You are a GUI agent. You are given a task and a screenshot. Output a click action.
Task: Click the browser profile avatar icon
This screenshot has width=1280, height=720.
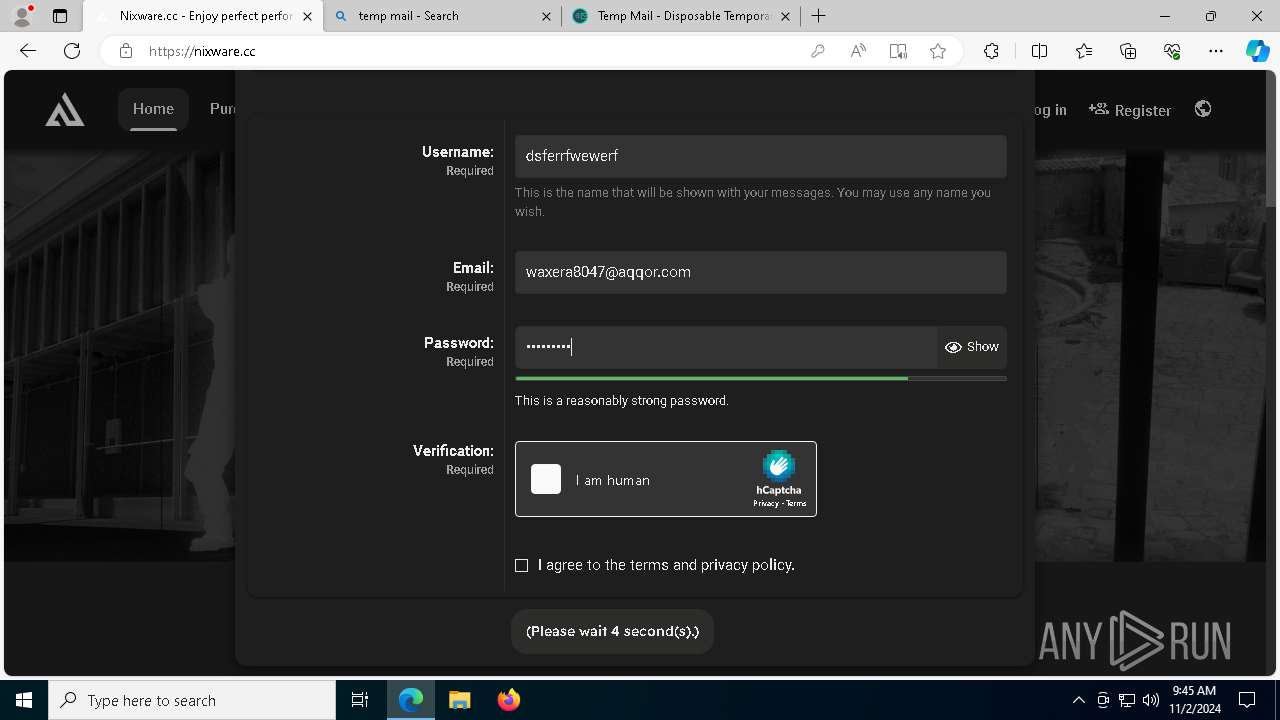[x=22, y=15]
